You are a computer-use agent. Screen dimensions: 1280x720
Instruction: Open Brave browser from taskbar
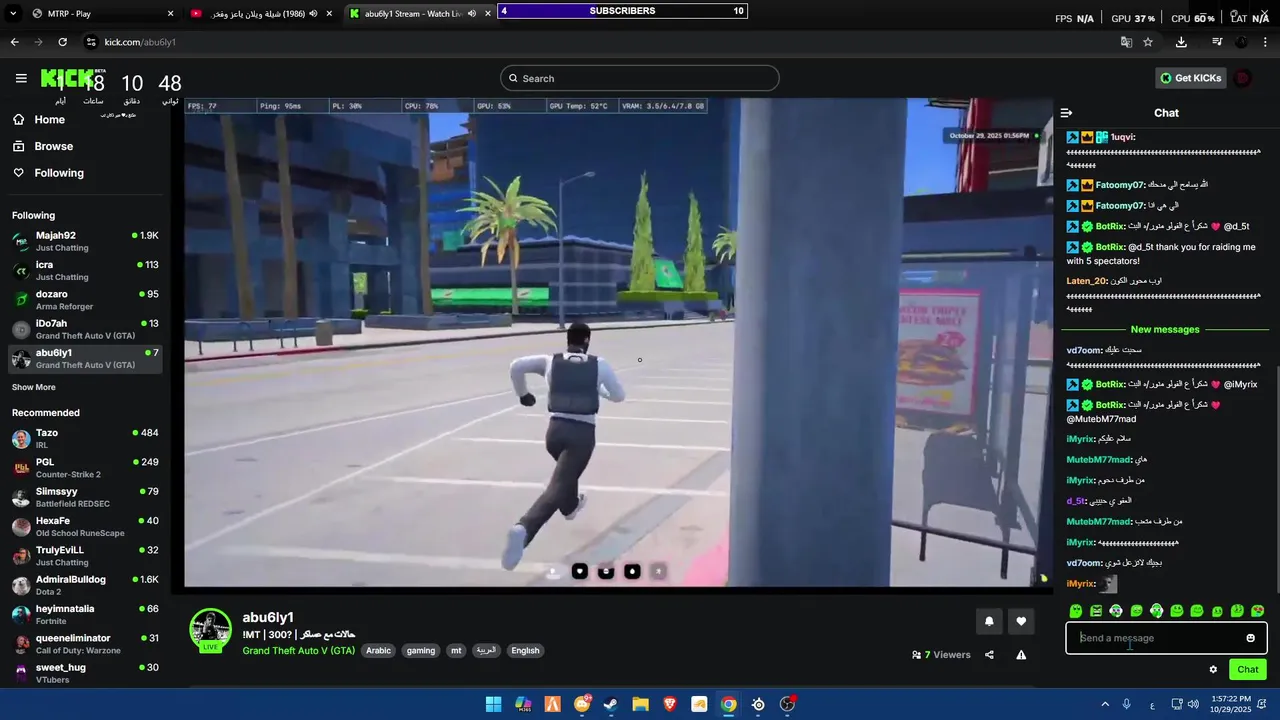pos(670,705)
